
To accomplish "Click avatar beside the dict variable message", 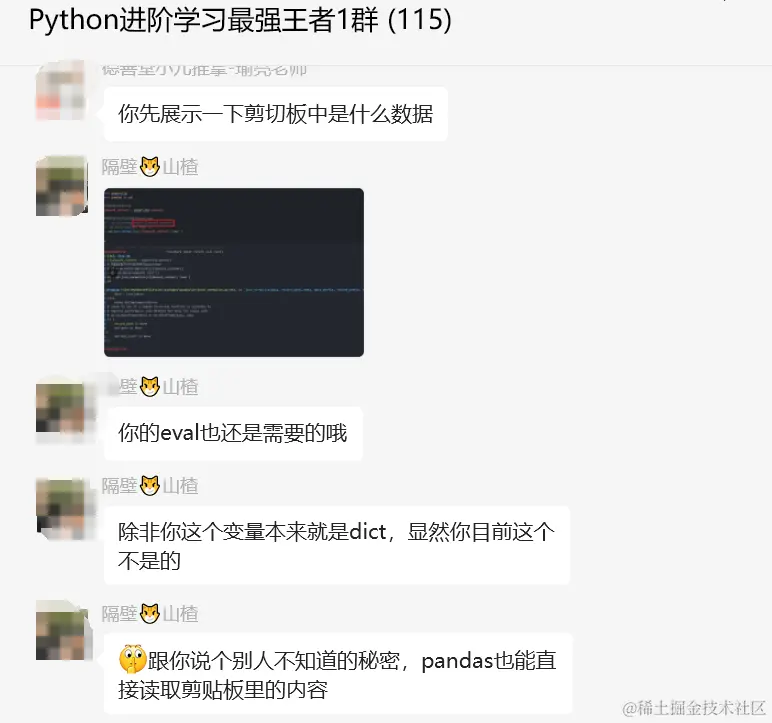I will click(62, 508).
